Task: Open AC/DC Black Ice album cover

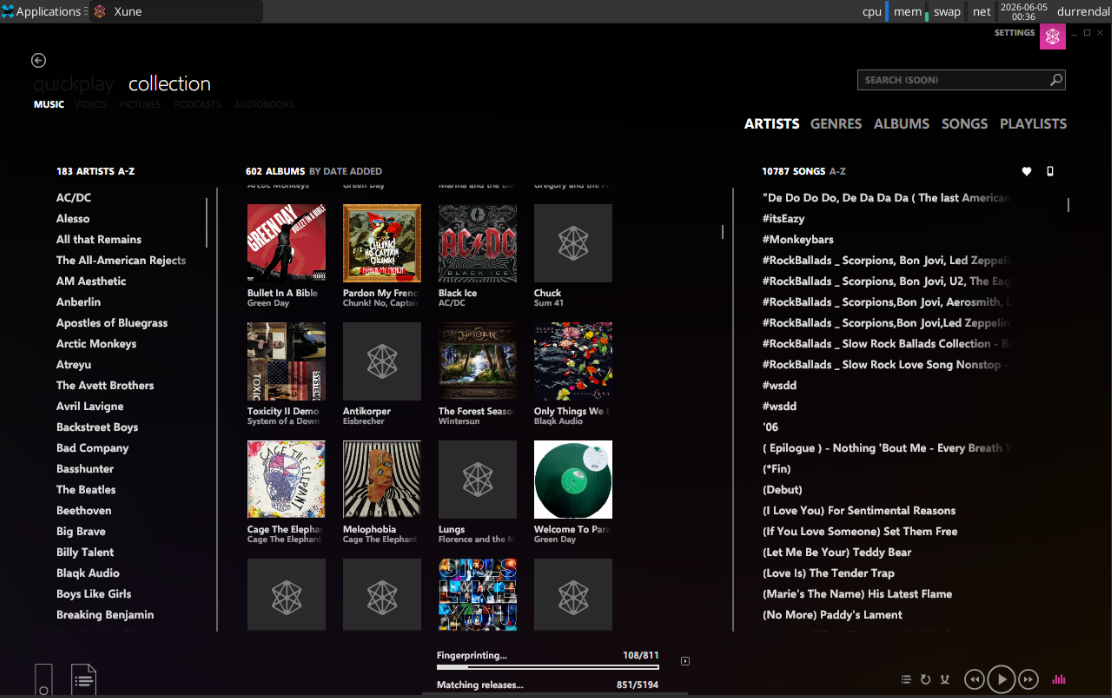Action: coord(477,243)
